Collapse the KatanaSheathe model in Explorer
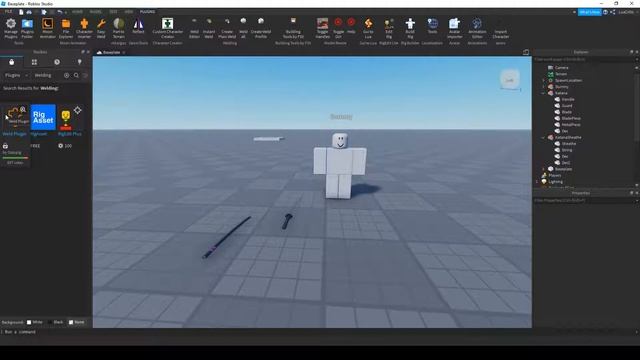Image resolution: width=640 pixels, height=360 pixels. point(543,138)
